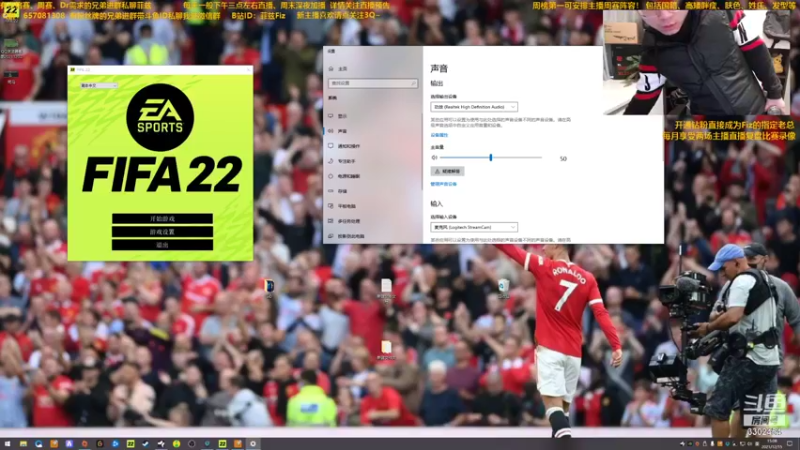Open File Explorer from the taskbar
Image resolution: width=800 pixels, height=450 pixels.
pyautogui.click(x=23, y=444)
